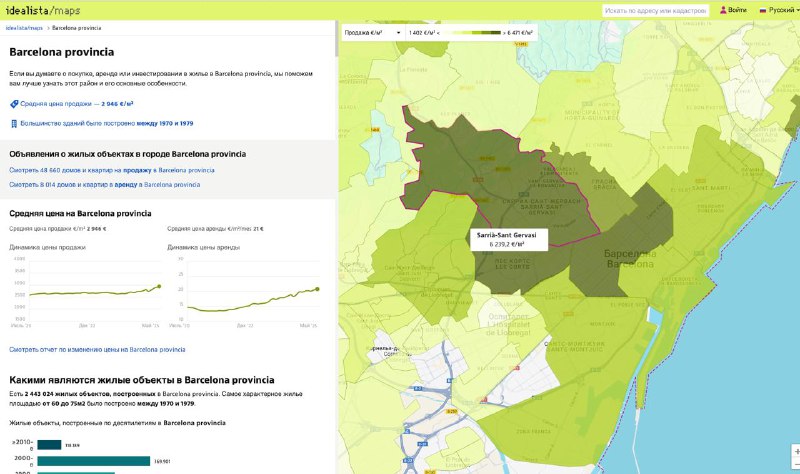Click the user icon beside Войти
The image size is (800, 474).
(x=723, y=10)
